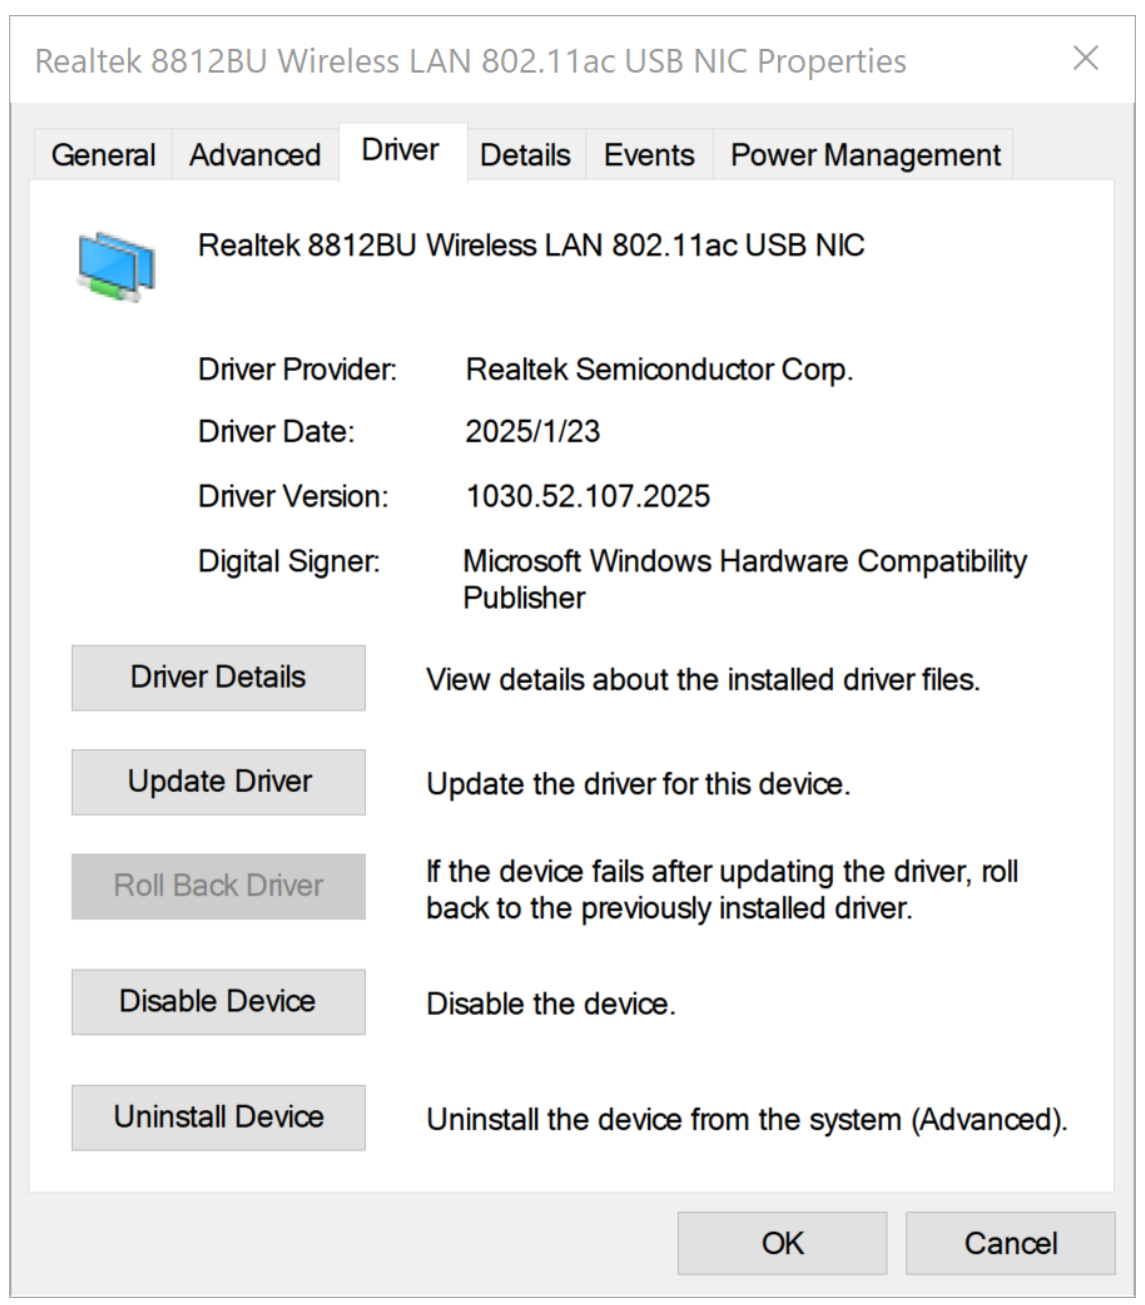
Task: Go to the Details tab
Action: point(525,156)
